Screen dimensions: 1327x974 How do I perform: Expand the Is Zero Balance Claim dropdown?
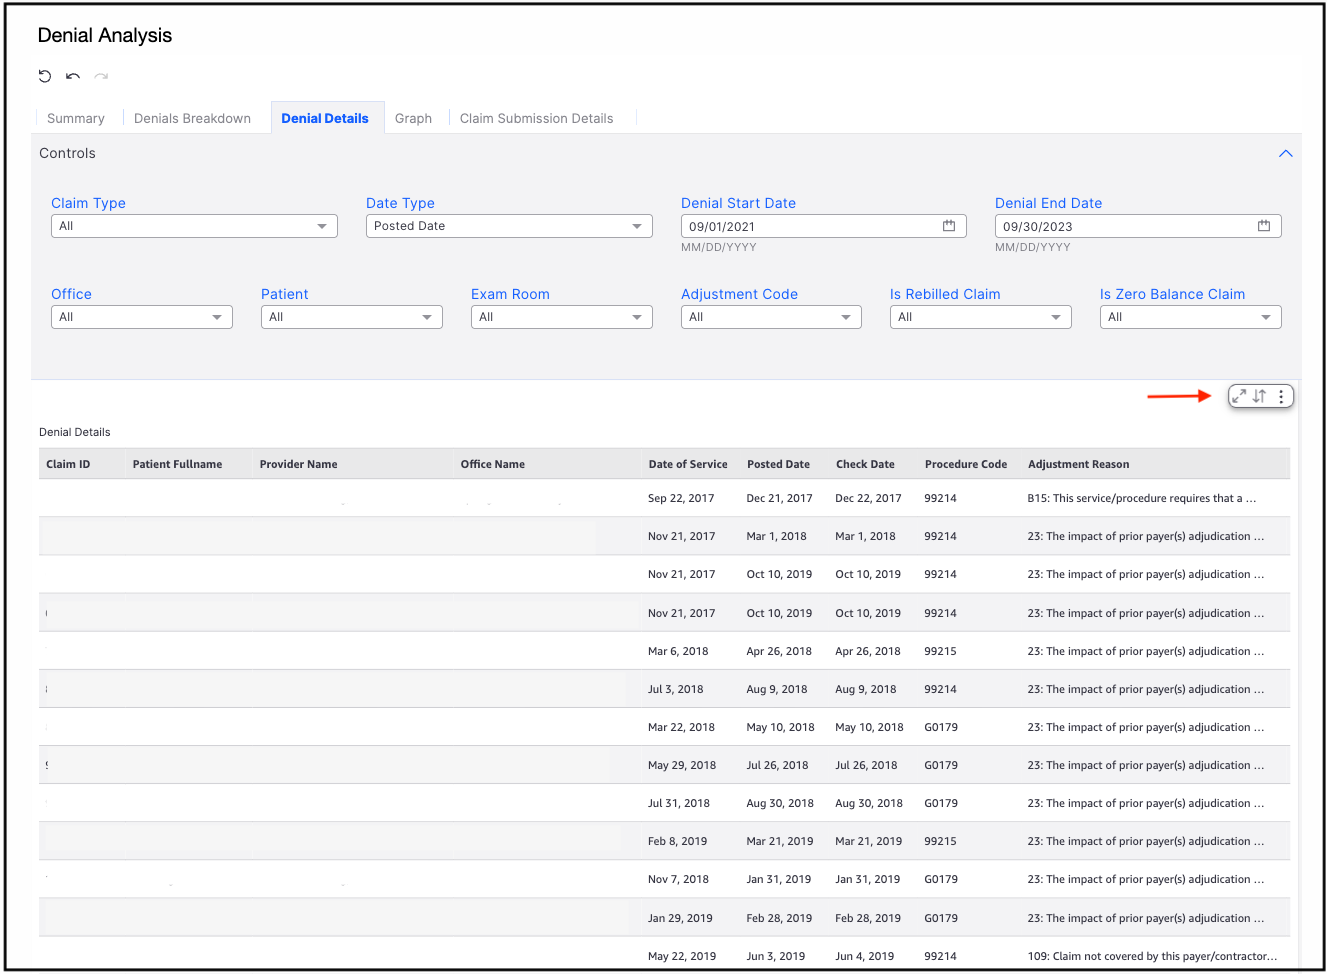1190,317
